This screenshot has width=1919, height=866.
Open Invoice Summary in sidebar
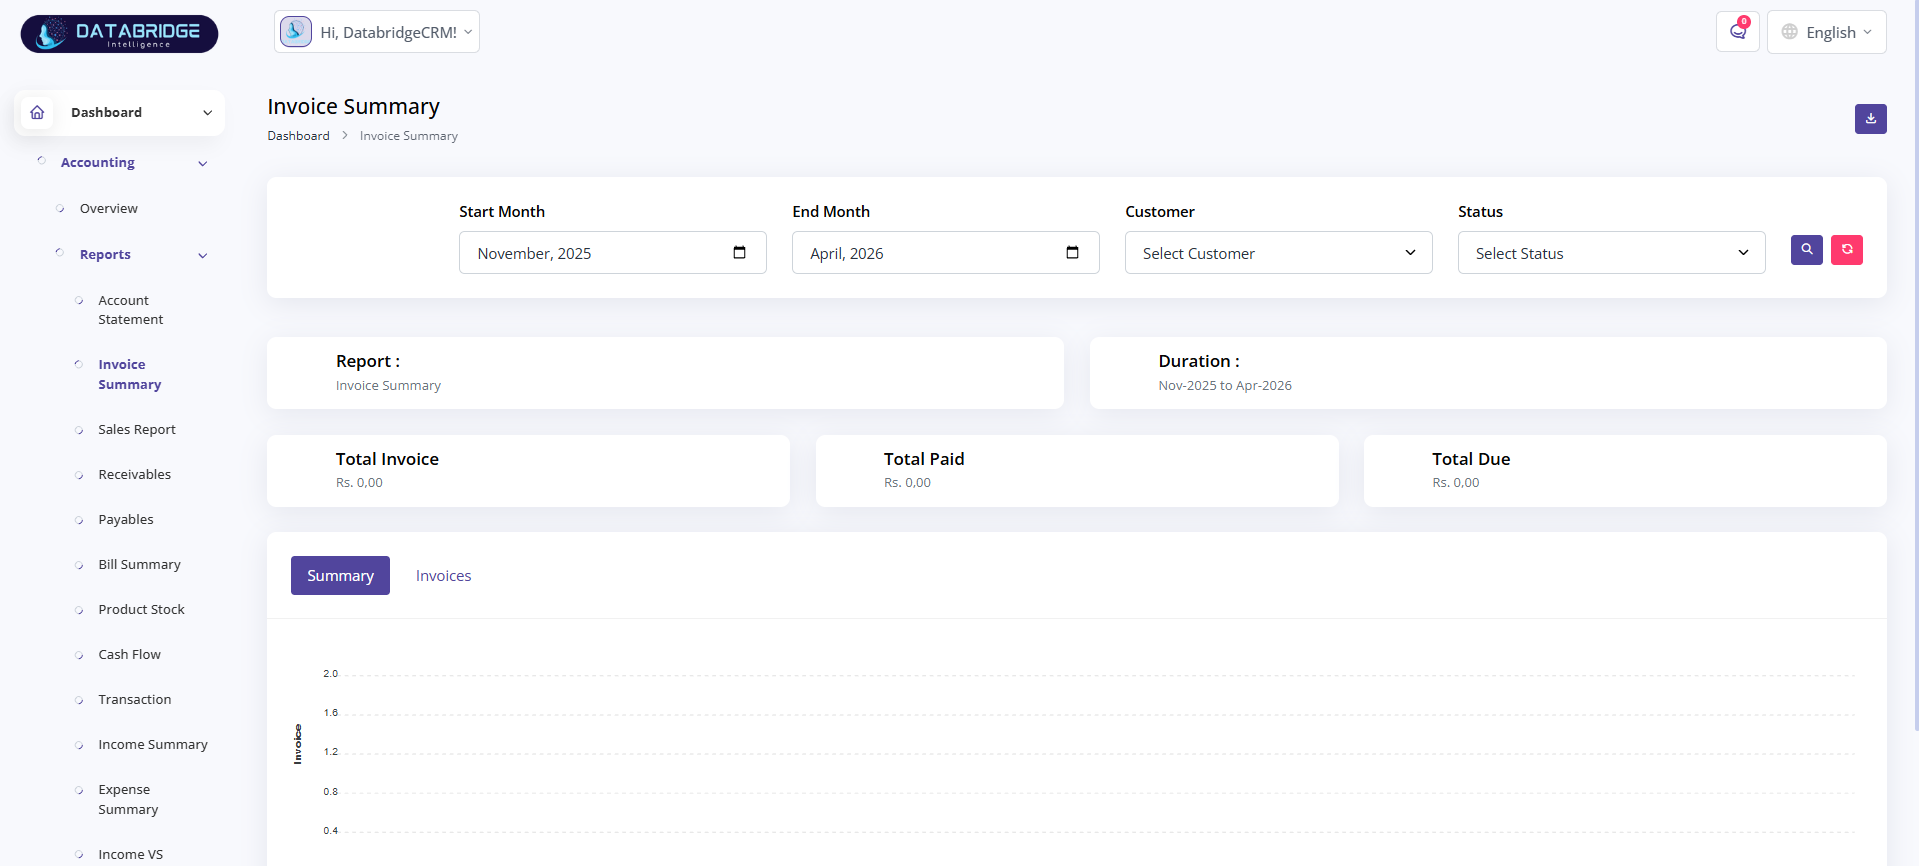(129, 375)
